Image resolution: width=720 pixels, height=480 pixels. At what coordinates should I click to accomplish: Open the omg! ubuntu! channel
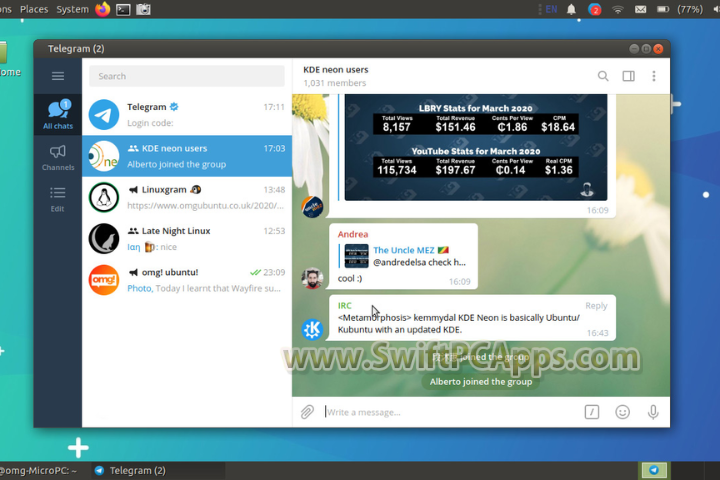tap(187, 280)
